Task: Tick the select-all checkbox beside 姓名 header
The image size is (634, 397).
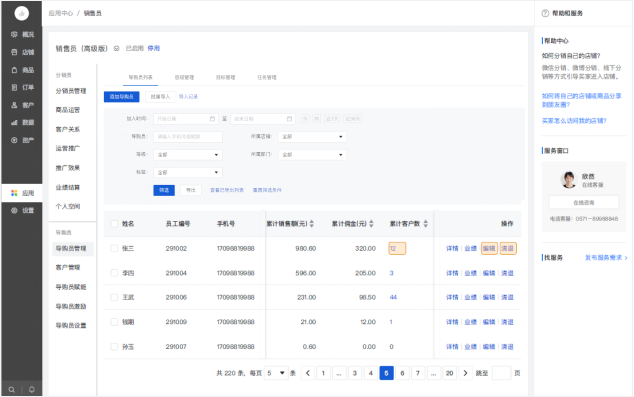Action: click(x=114, y=224)
